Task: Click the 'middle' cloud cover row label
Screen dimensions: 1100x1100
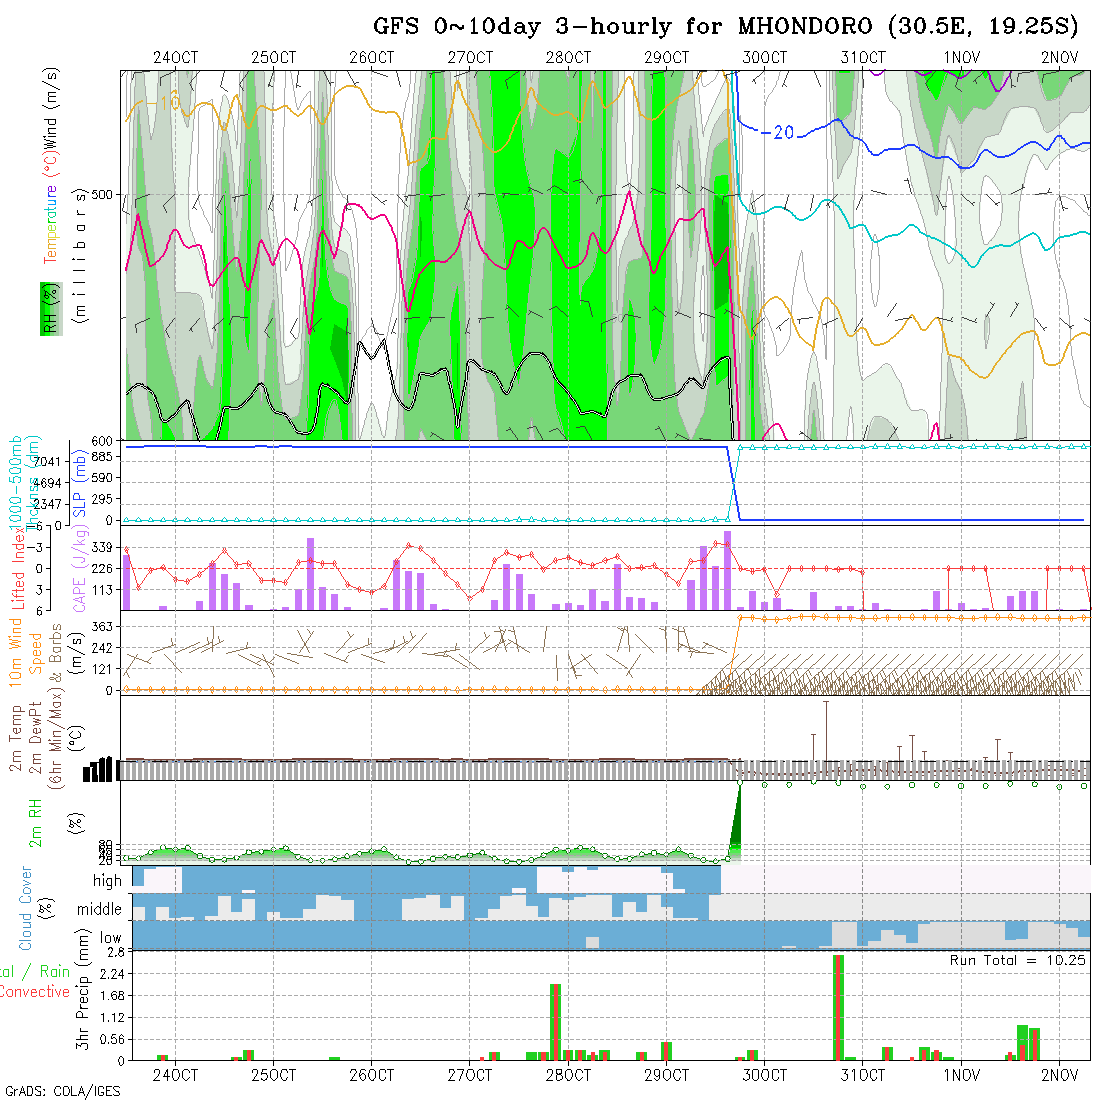Action: [x=100, y=910]
